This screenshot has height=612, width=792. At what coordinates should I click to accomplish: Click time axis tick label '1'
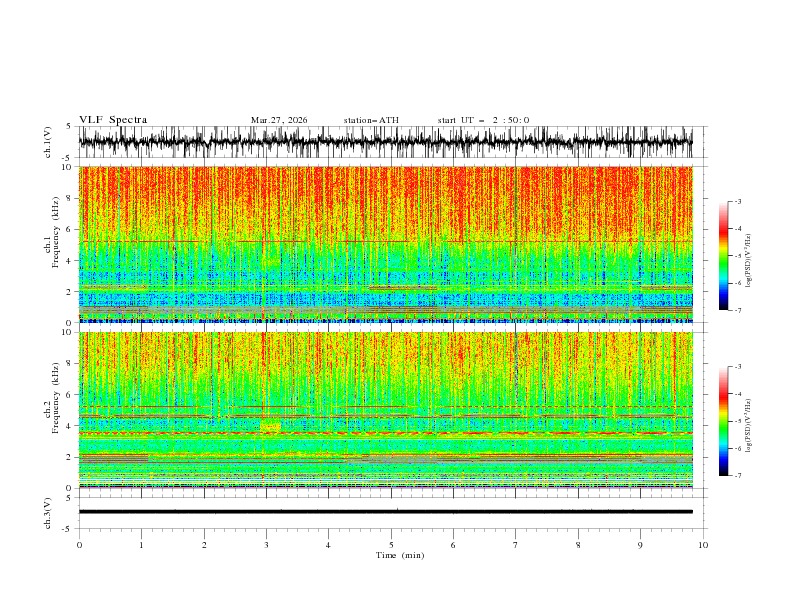(x=141, y=545)
